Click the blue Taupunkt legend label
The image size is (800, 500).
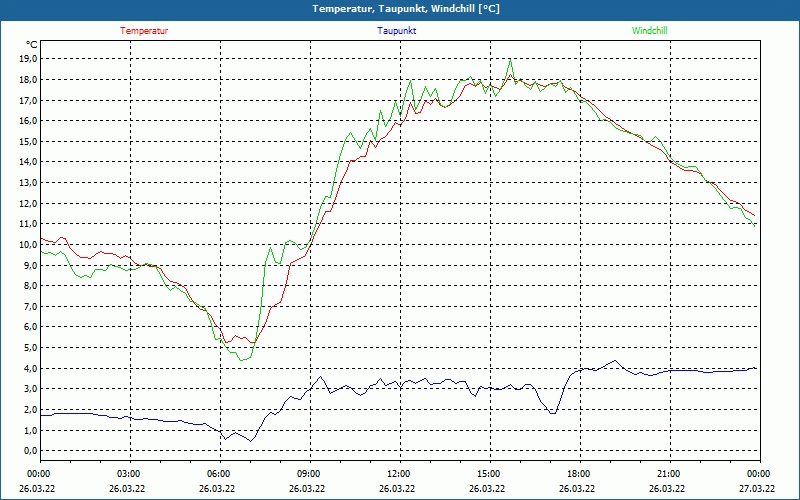(396, 31)
